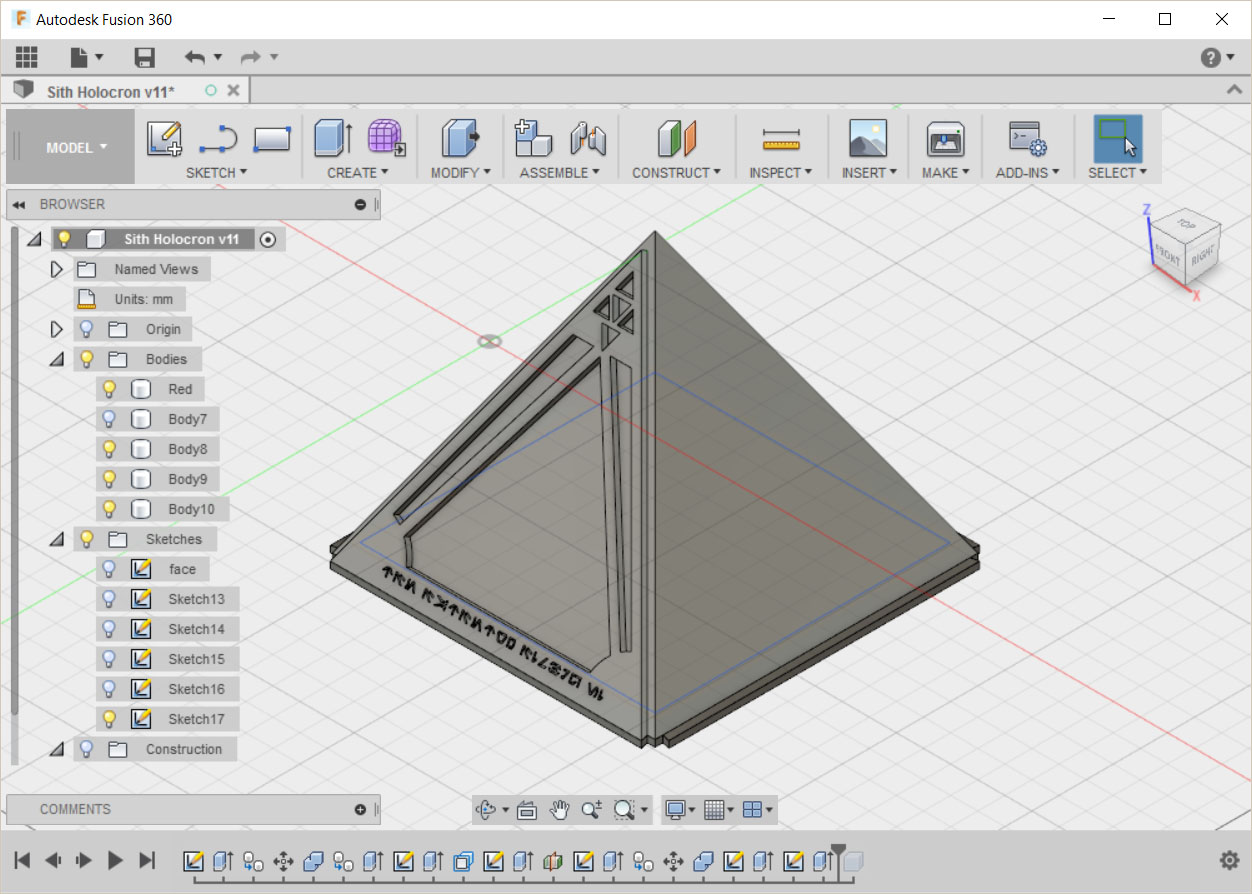Click the ViewCube orientation cube
Image resolution: width=1252 pixels, height=894 pixels.
click(1185, 243)
